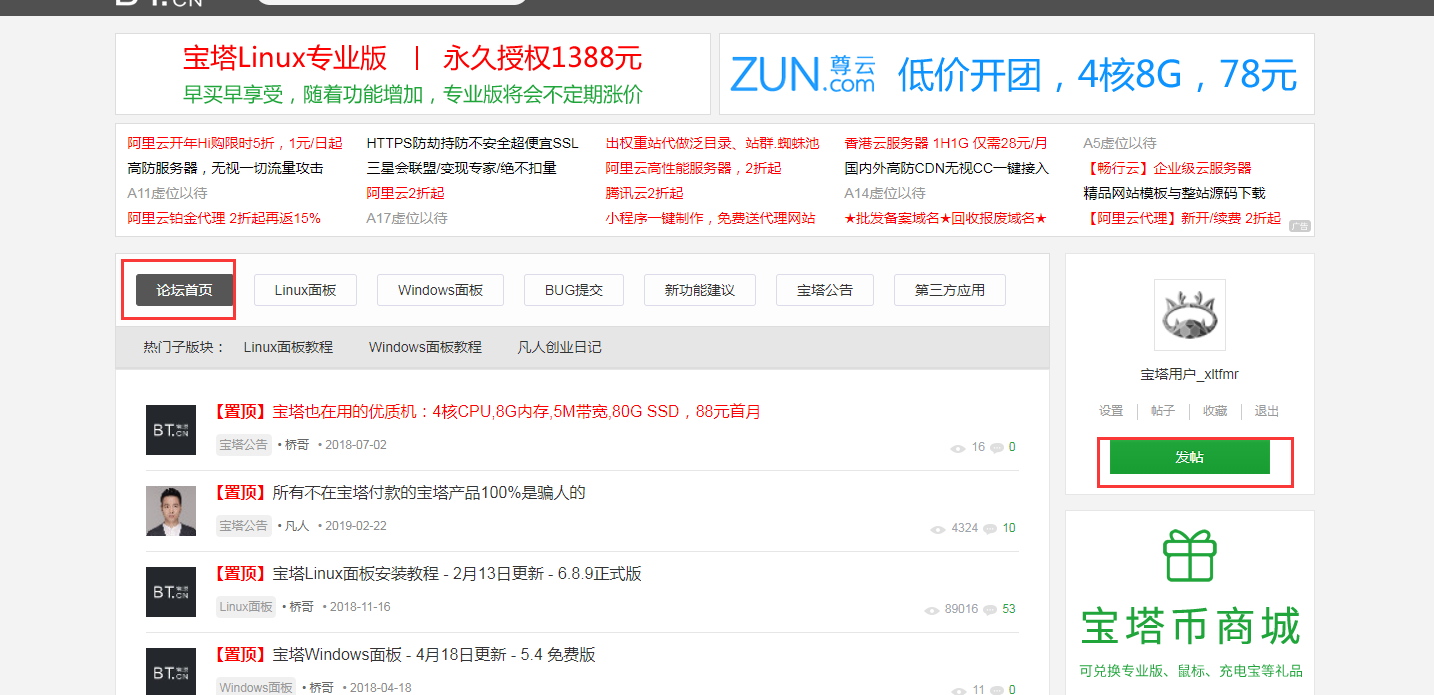Click author 凡人 dated 2019-02-22

coord(298,525)
